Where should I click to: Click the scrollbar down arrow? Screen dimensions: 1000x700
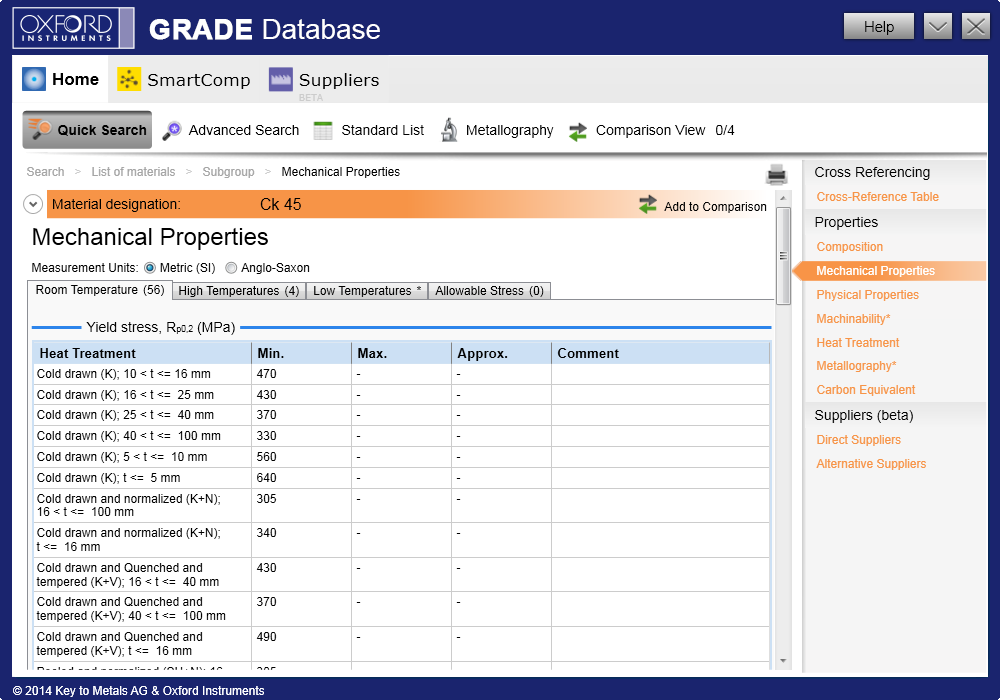pos(783,661)
